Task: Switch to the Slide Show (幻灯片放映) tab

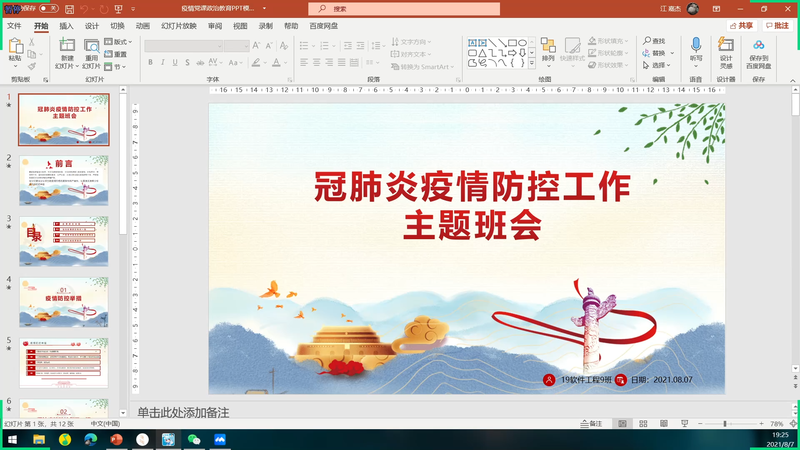Action: [179, 26]
